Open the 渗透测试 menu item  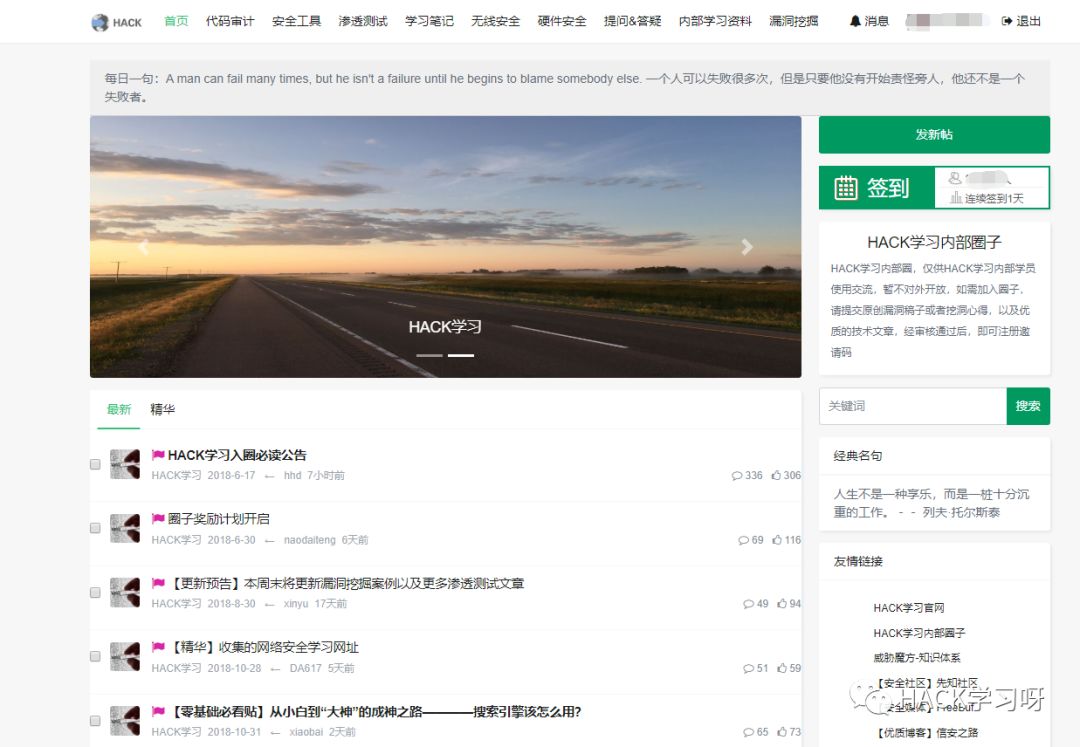(362, 21)
